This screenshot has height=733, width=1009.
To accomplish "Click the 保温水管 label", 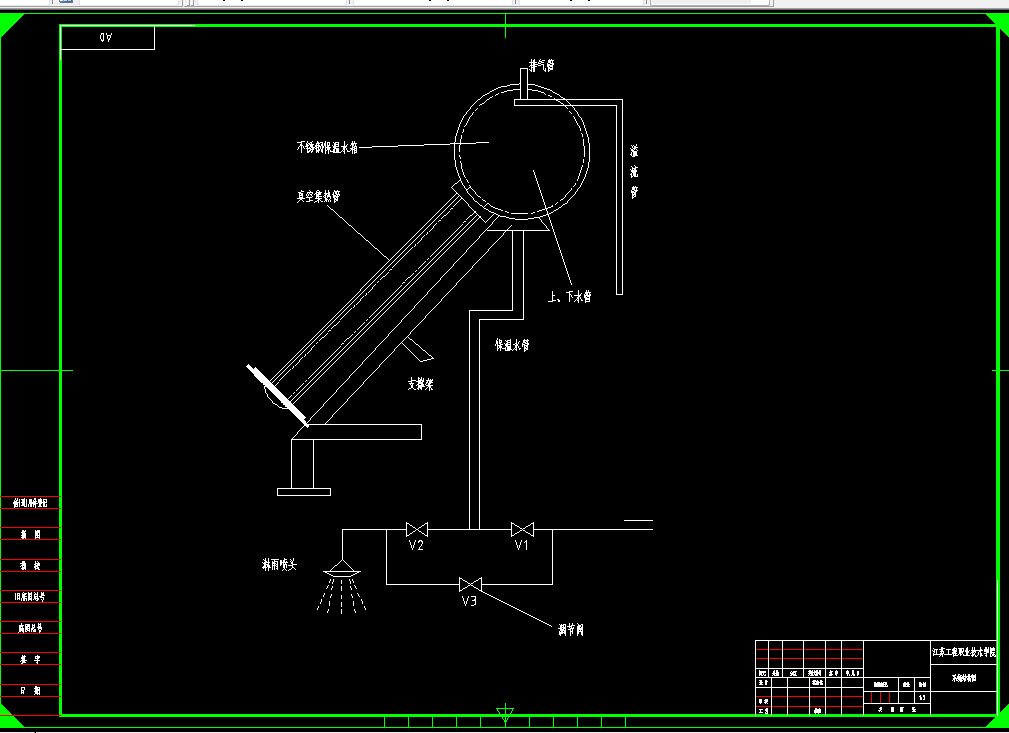I will click(x=512, y=346).
